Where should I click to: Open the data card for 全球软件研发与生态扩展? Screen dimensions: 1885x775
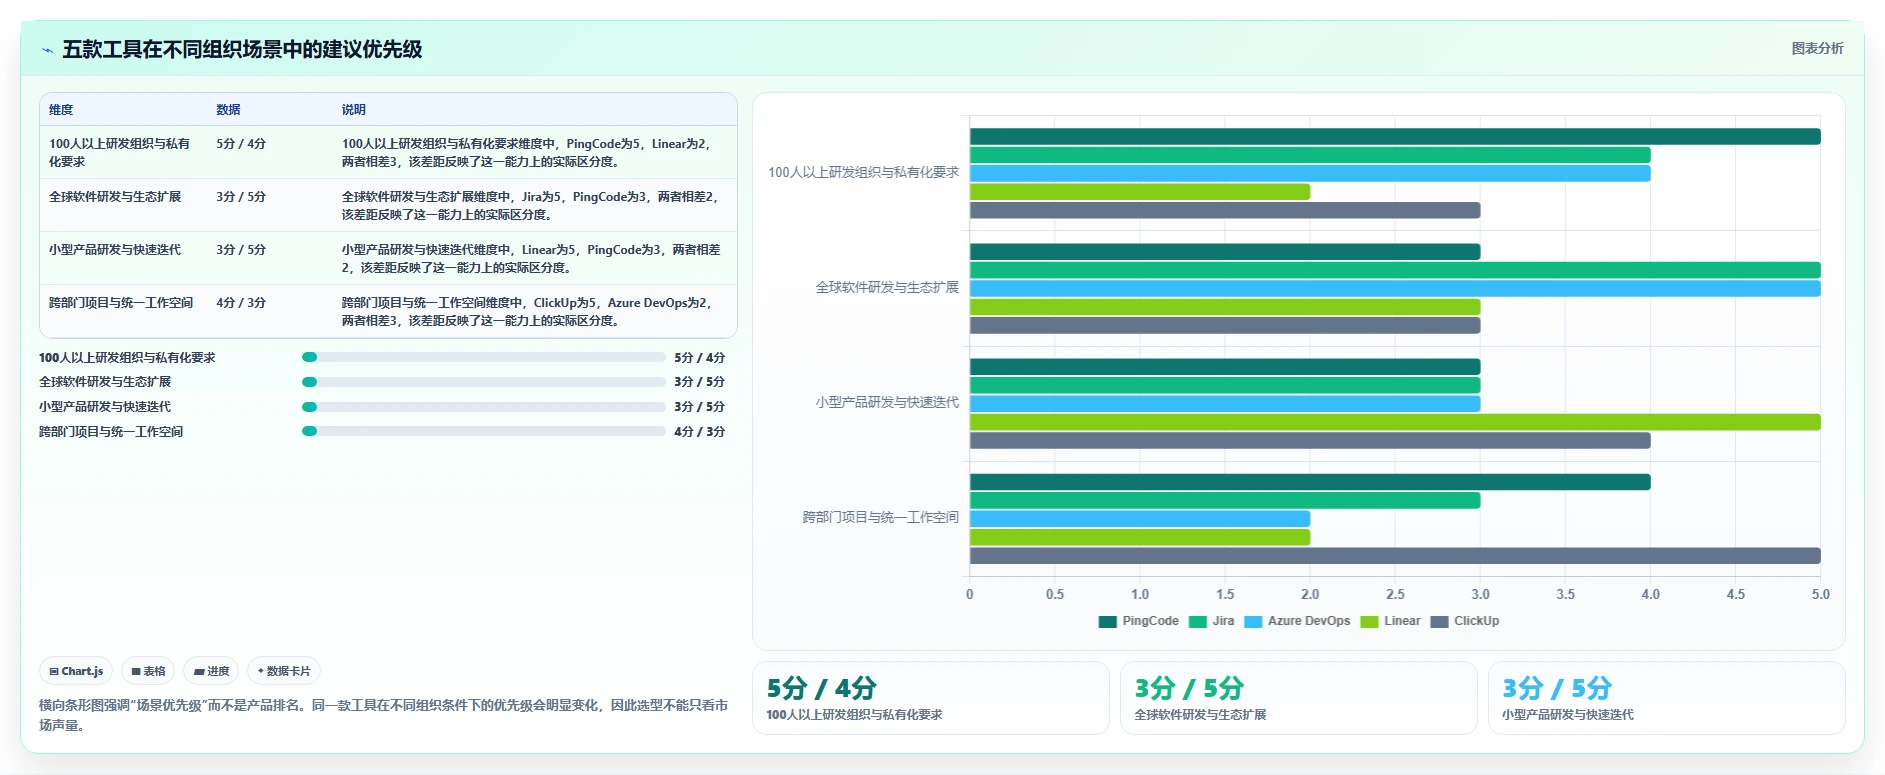1299,698
